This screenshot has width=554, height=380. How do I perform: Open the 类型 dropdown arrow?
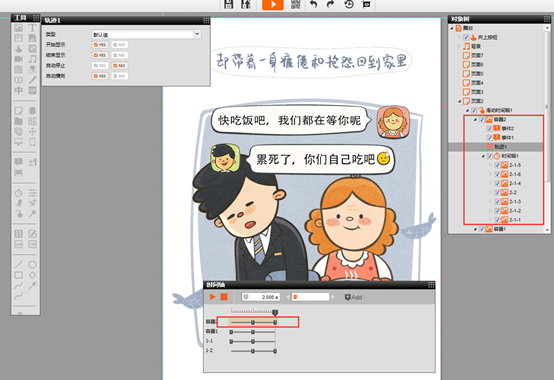click(197, 34)
